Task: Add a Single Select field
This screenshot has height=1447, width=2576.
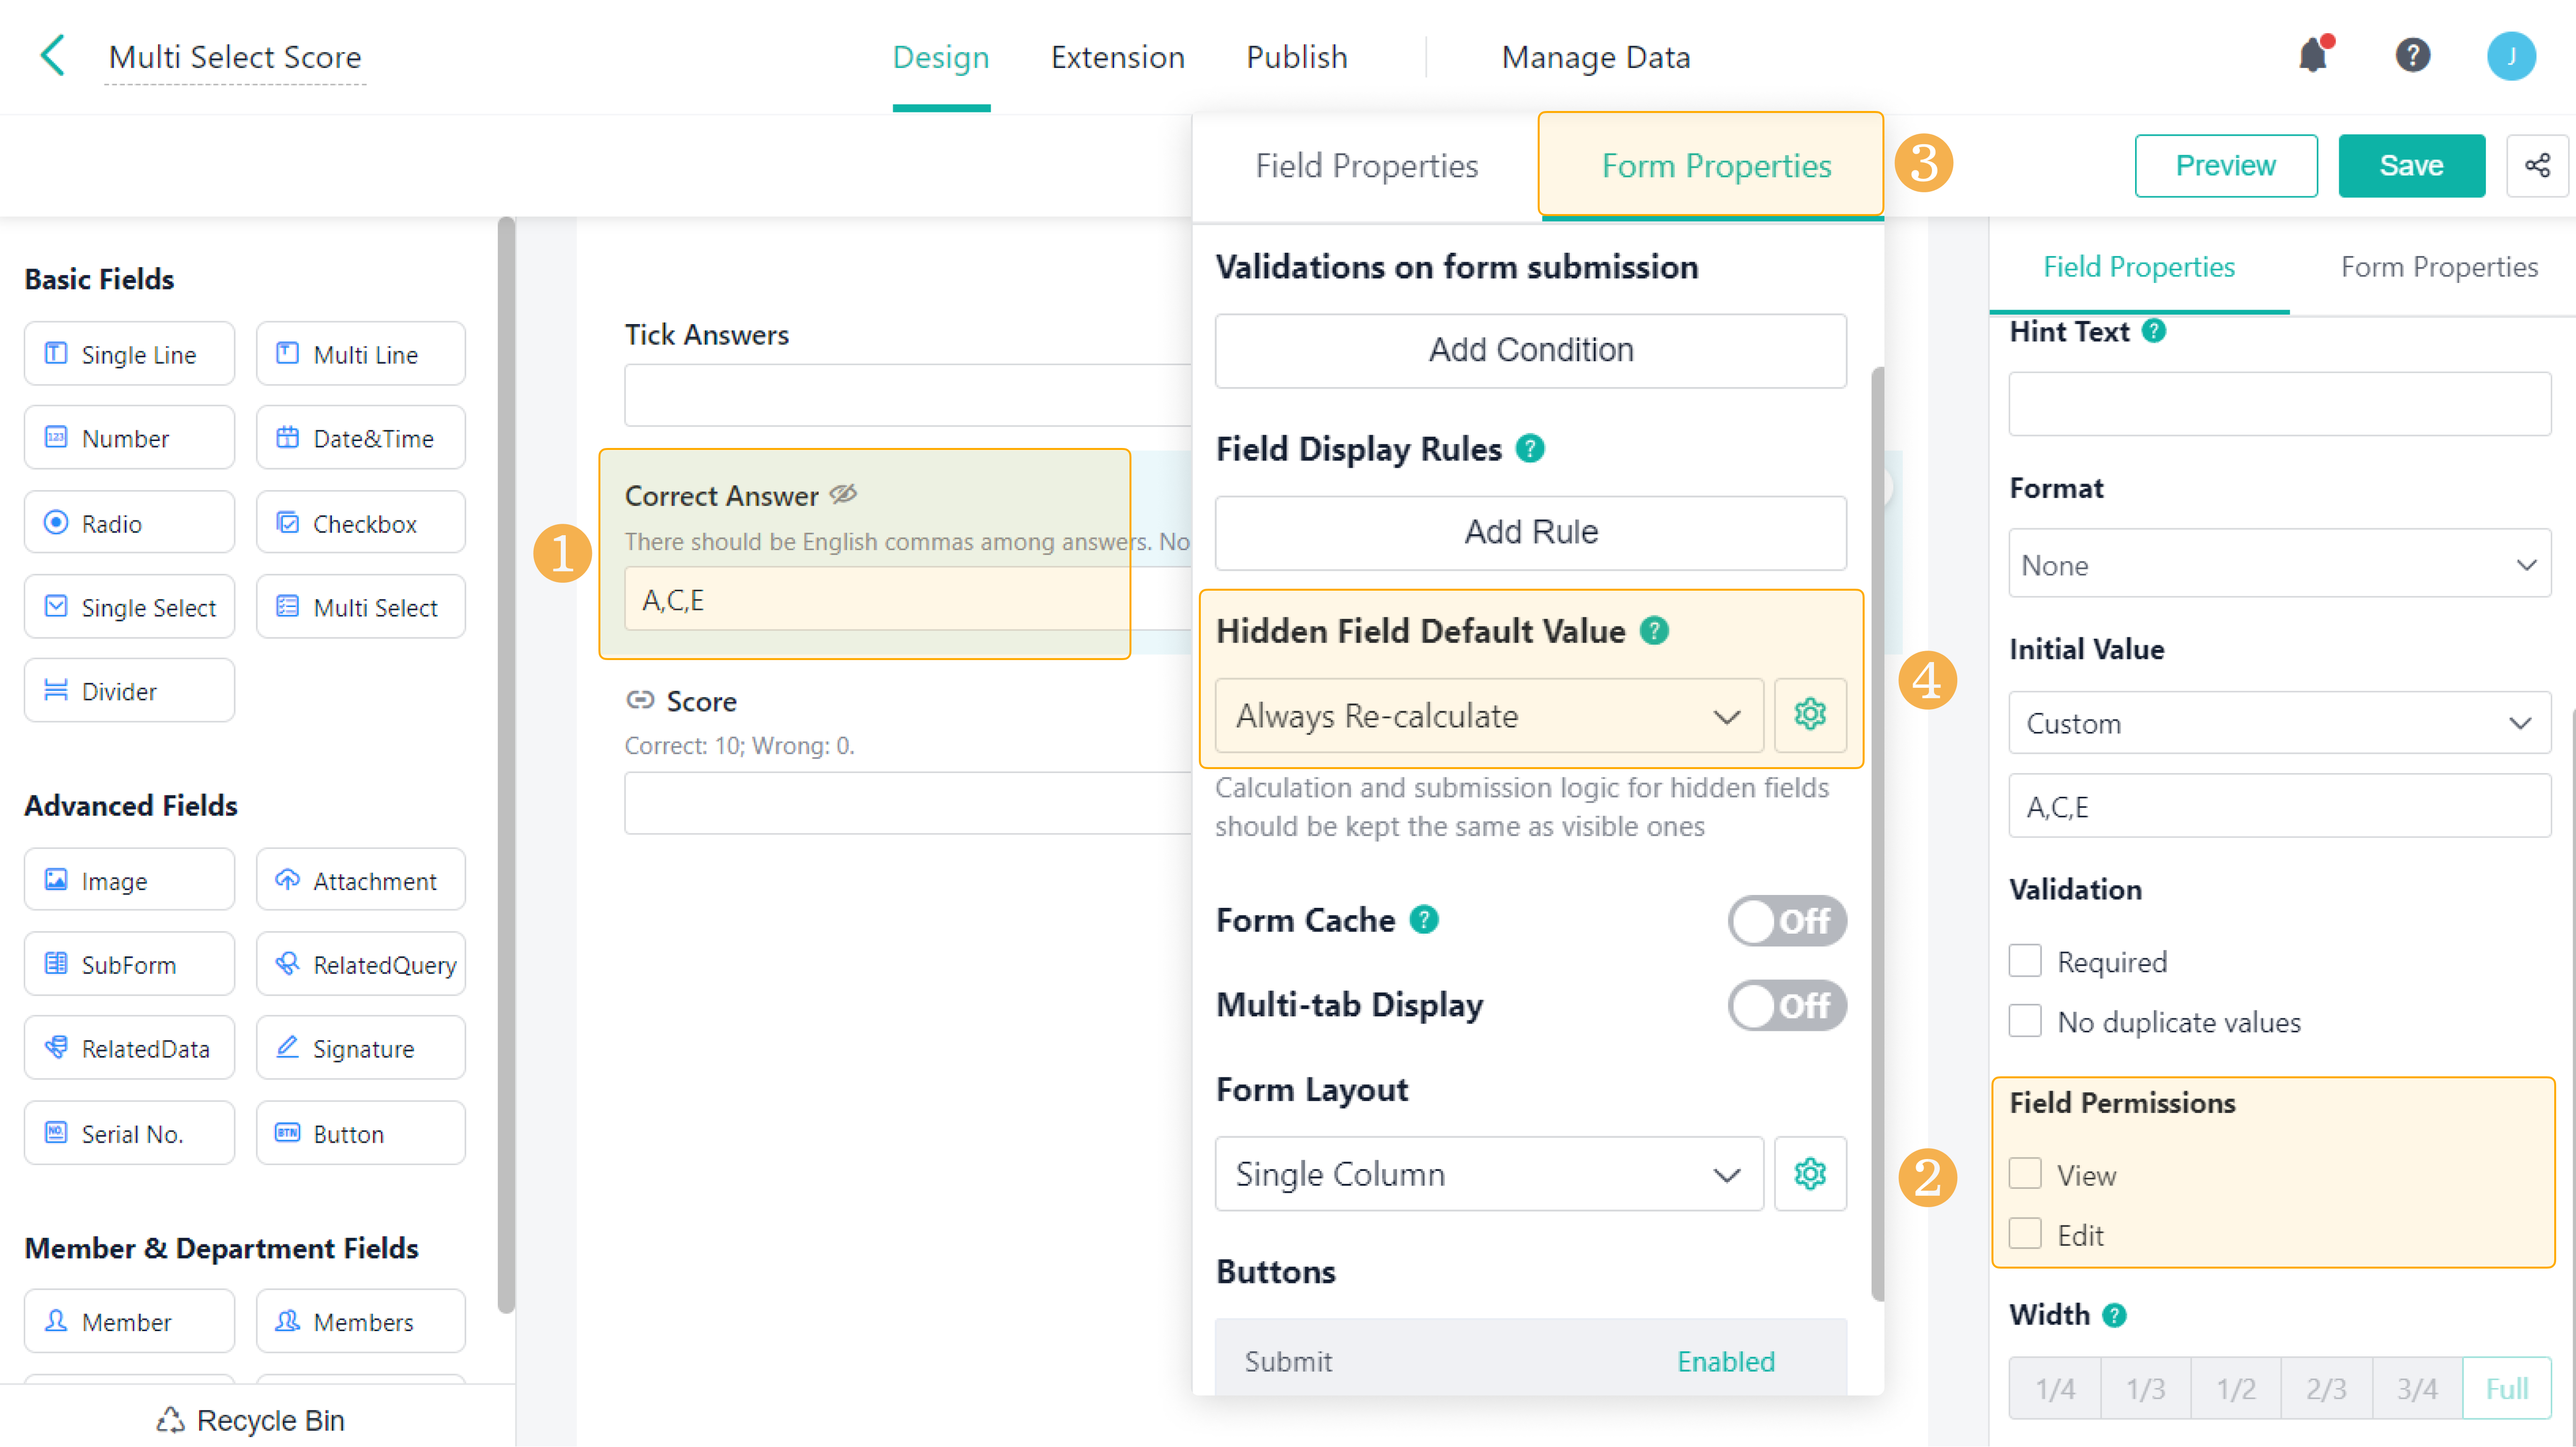Action: [x=129, y=606]
